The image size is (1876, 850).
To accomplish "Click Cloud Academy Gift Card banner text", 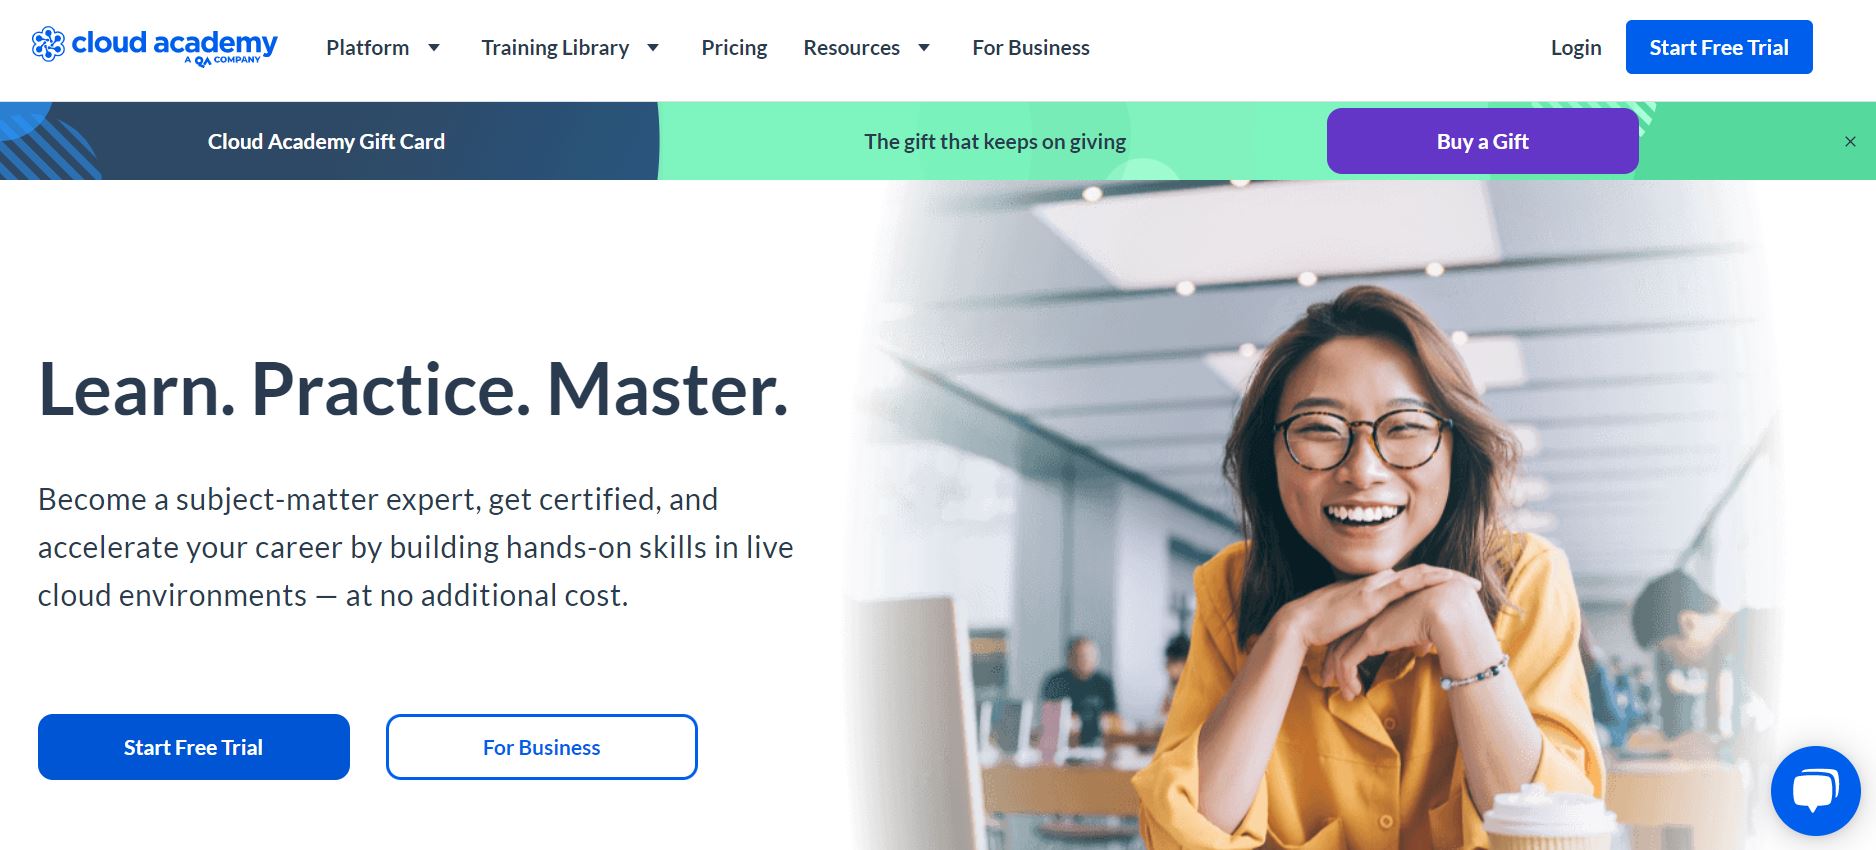I will click(x=326, y=142).
